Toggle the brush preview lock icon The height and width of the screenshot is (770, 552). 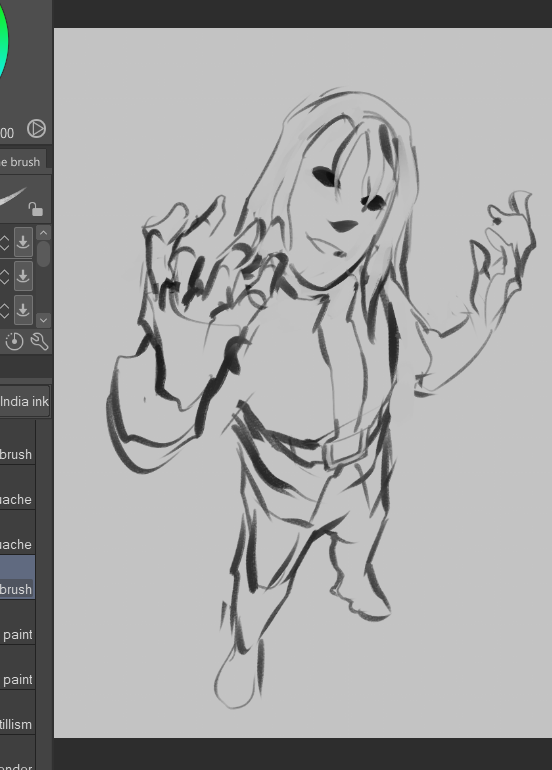(35, 209)
